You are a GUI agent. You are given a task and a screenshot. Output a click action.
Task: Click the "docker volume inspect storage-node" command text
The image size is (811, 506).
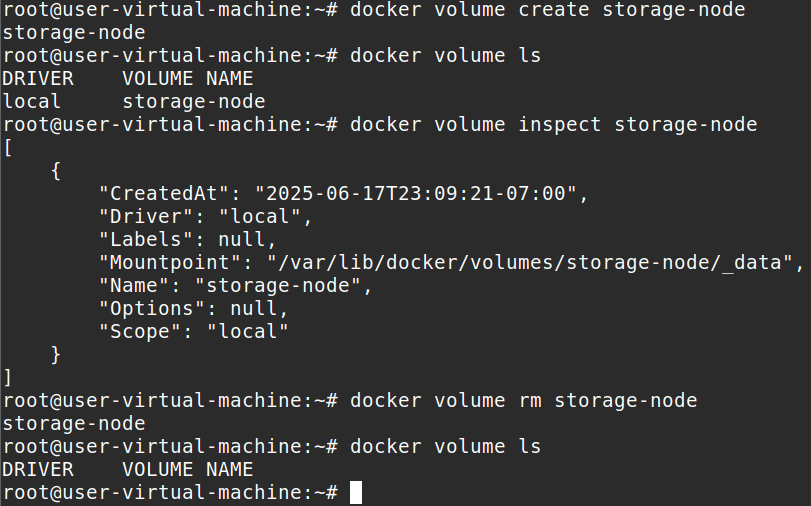pyautogui.click(x=553, y=125)
